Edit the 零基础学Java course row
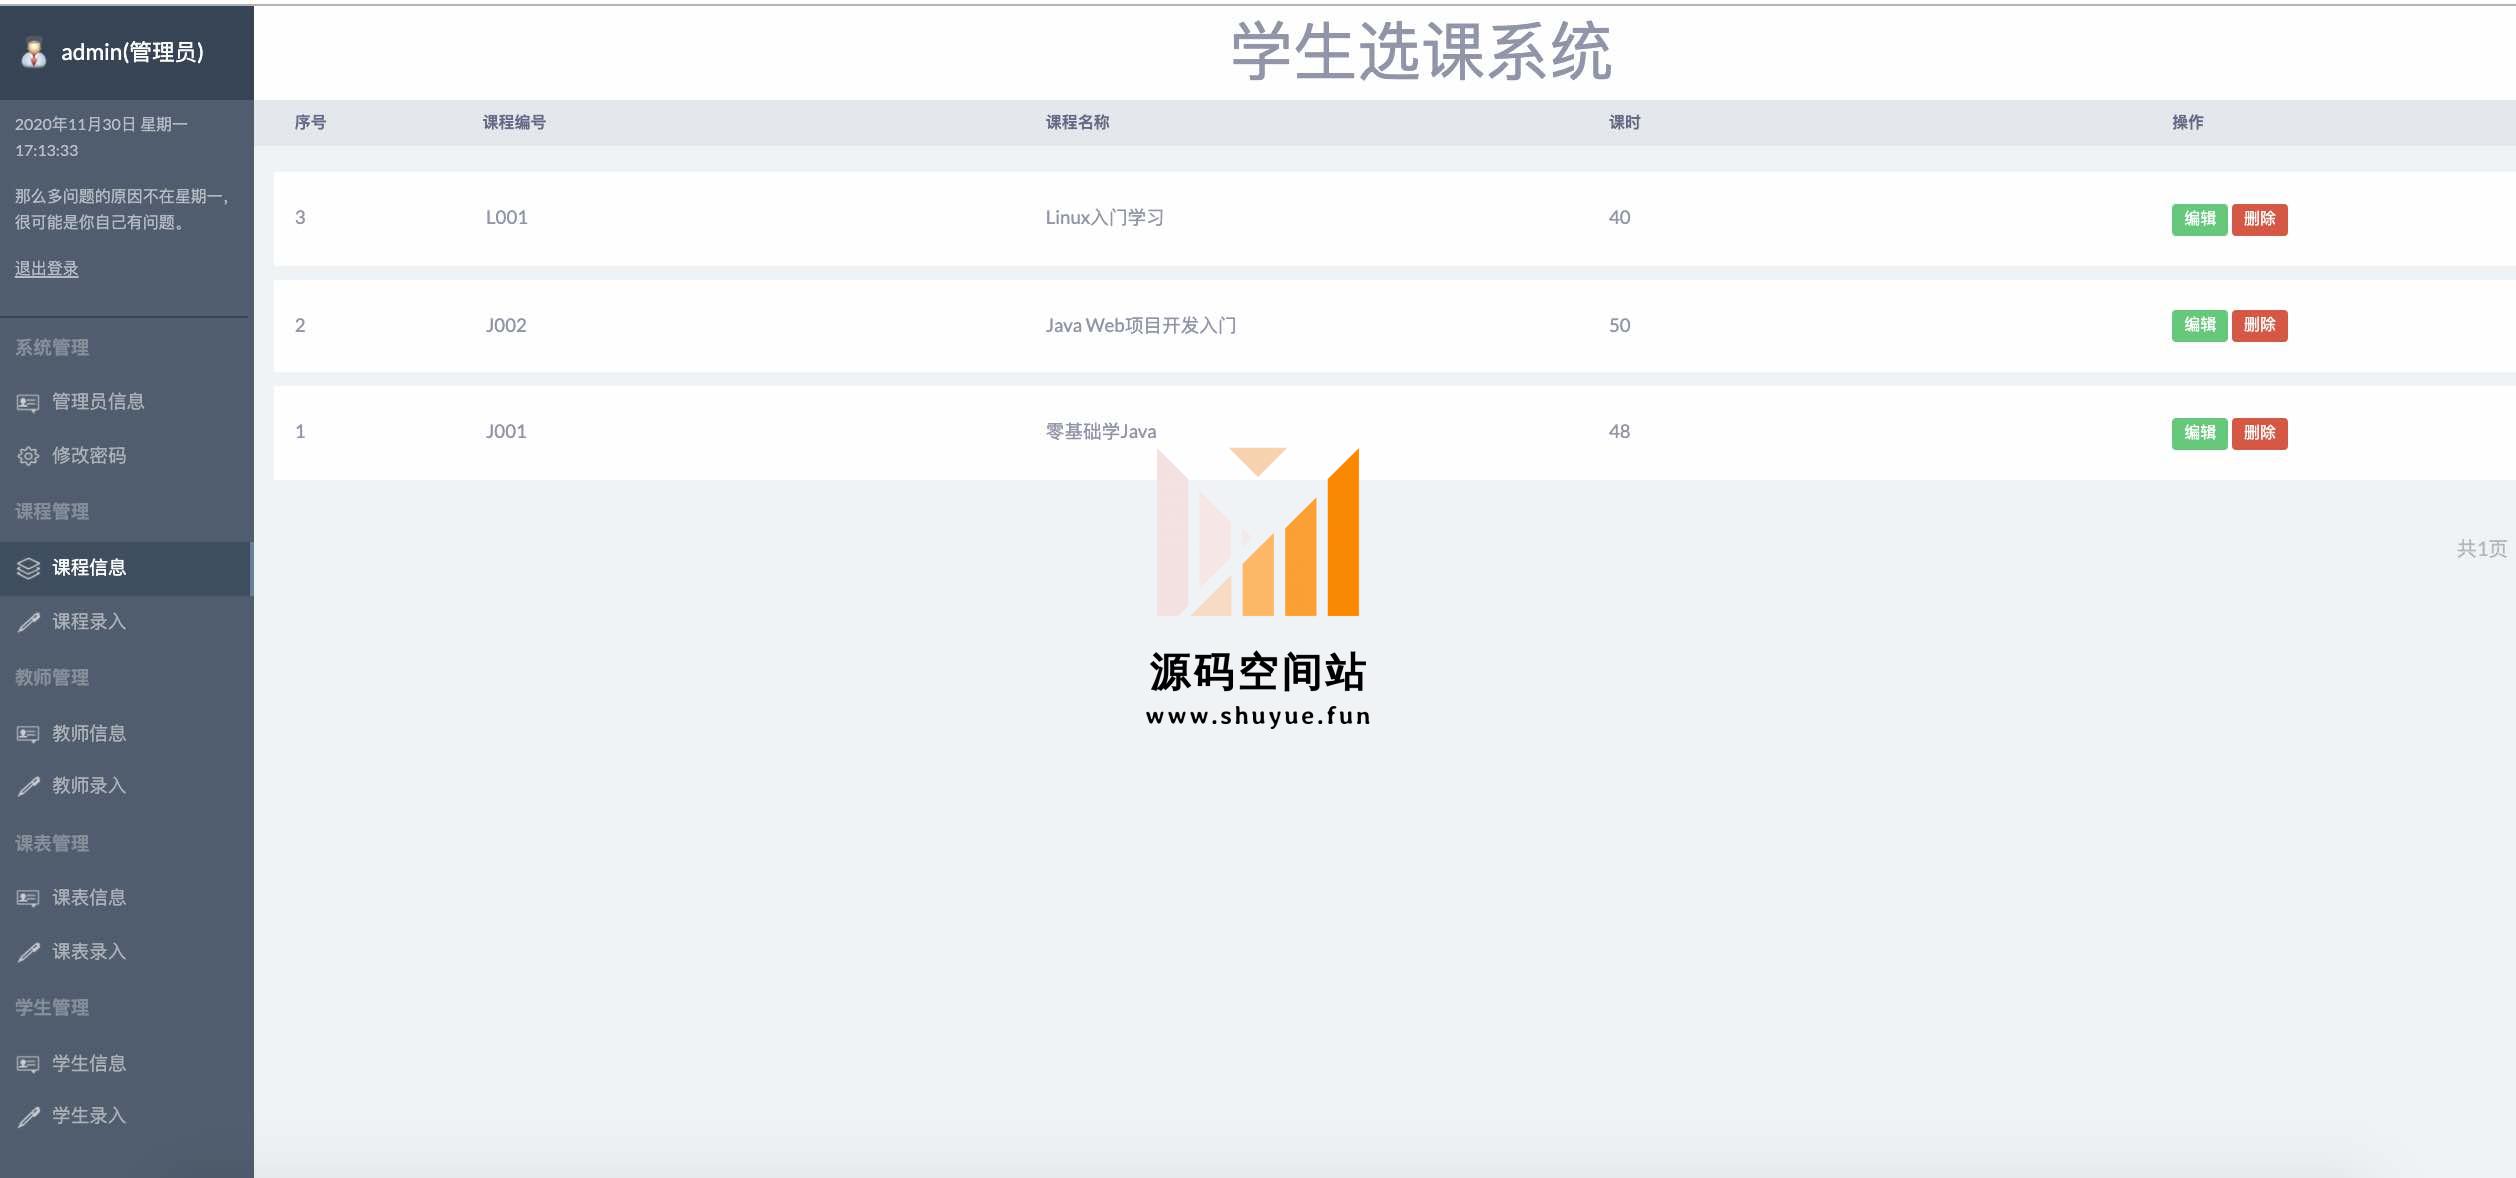 [2199, 433]
